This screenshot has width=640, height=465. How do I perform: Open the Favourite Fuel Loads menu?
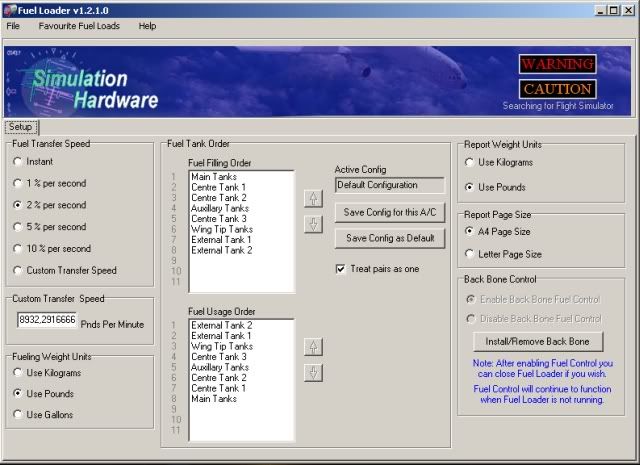click(x=79, y=26)
